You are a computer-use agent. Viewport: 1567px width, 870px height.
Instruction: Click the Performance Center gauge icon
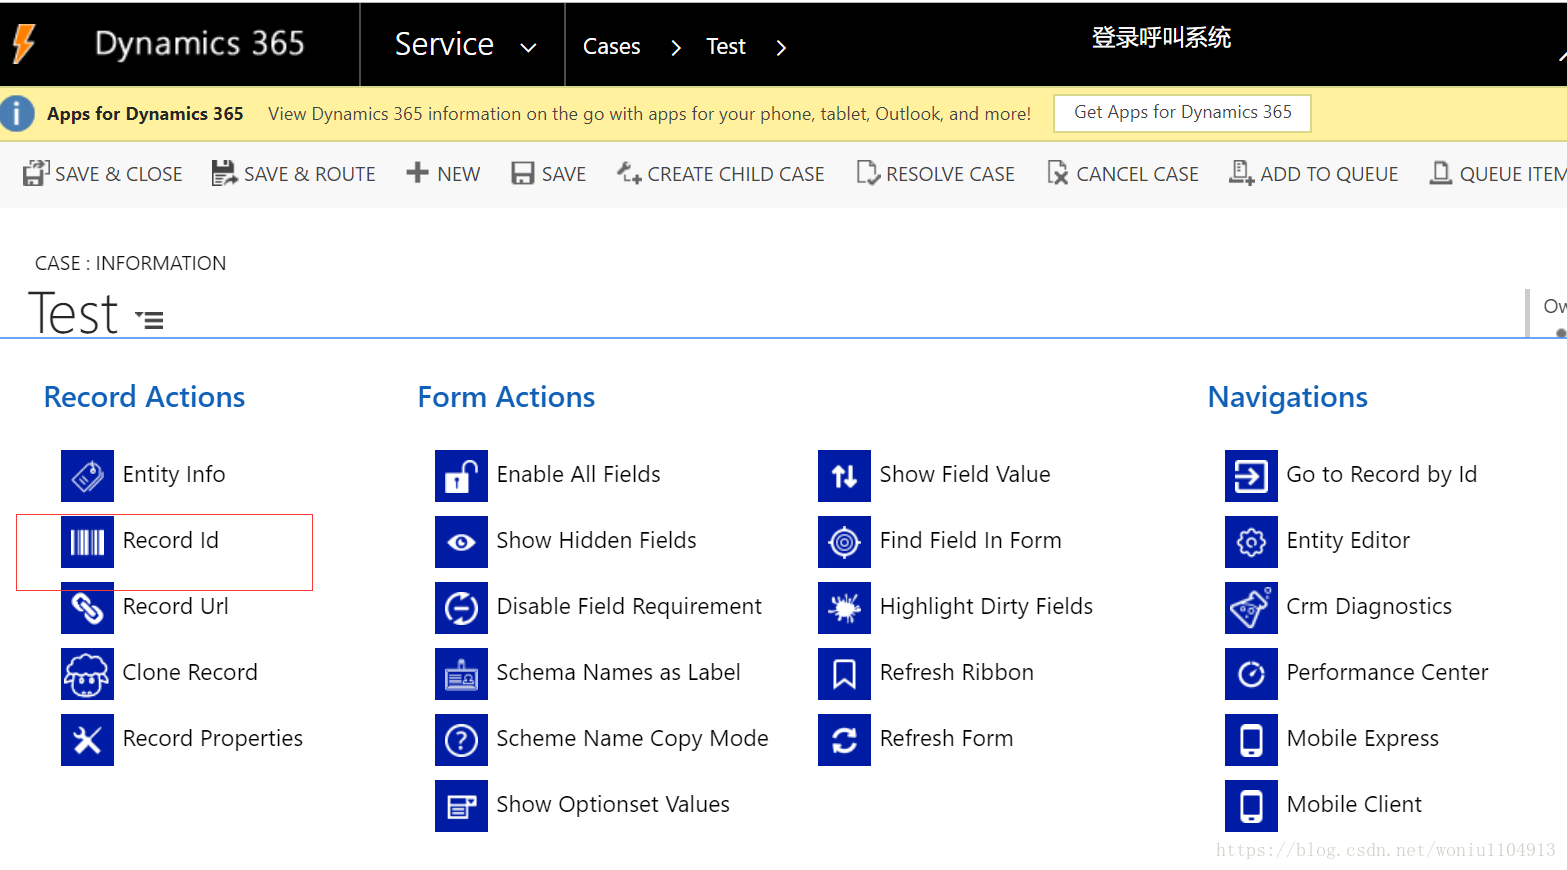(1251, 674)
